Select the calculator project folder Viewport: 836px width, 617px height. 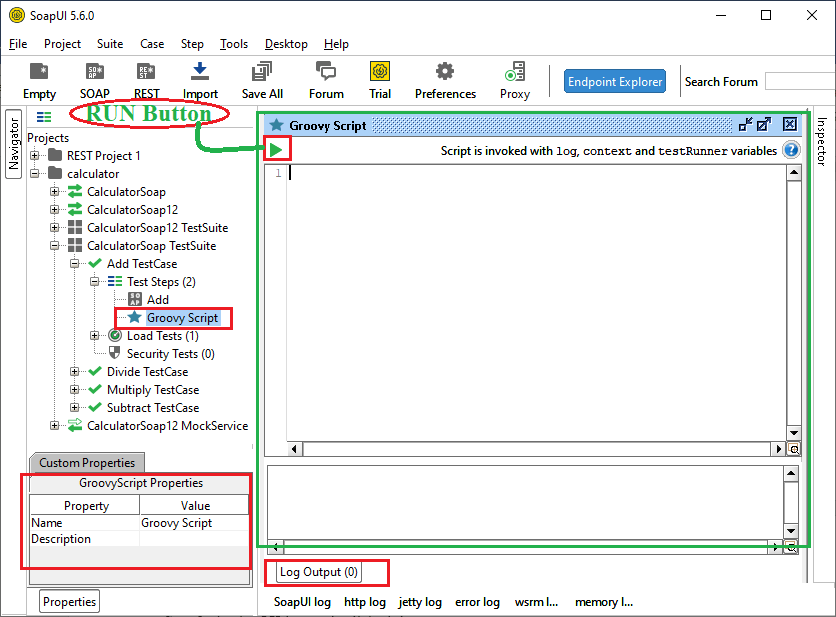93,174
